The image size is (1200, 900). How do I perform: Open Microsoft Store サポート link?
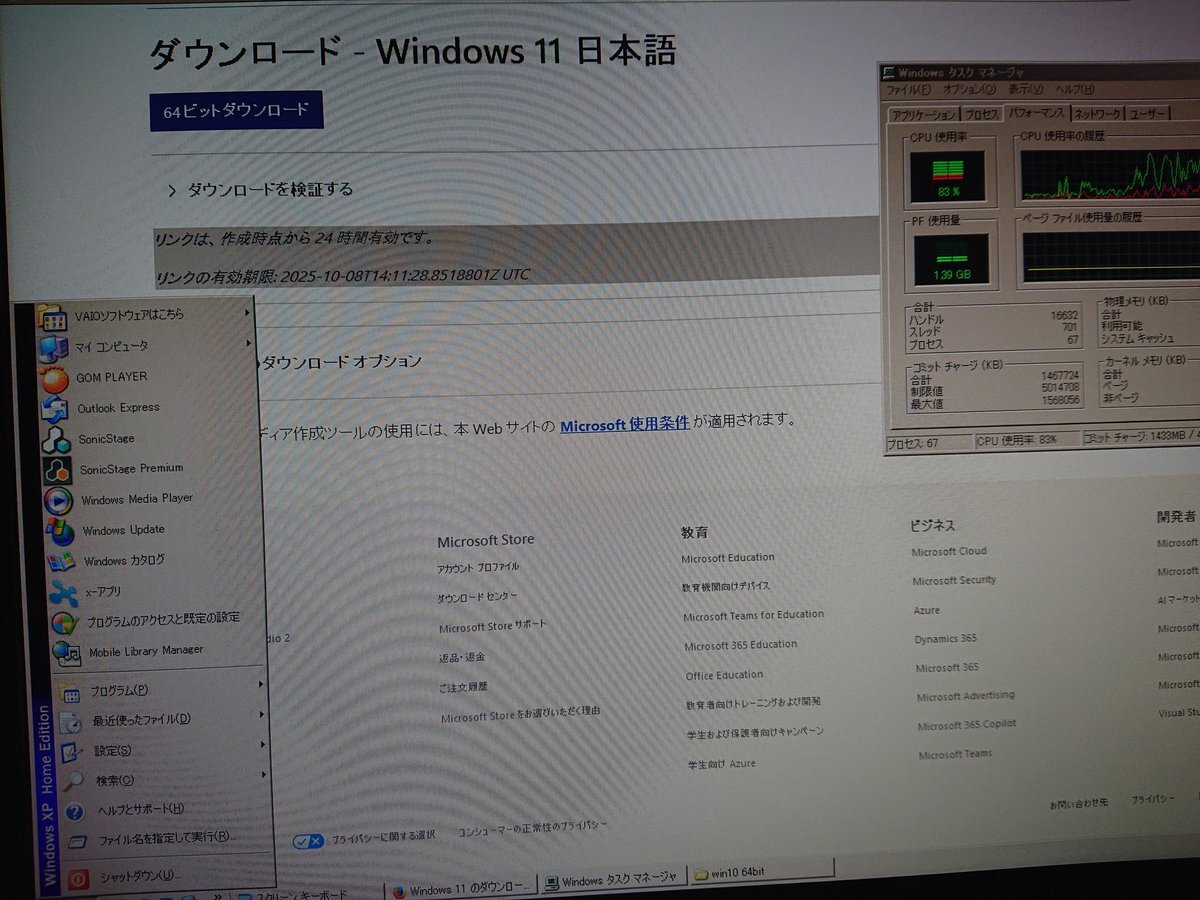point(493,627)
